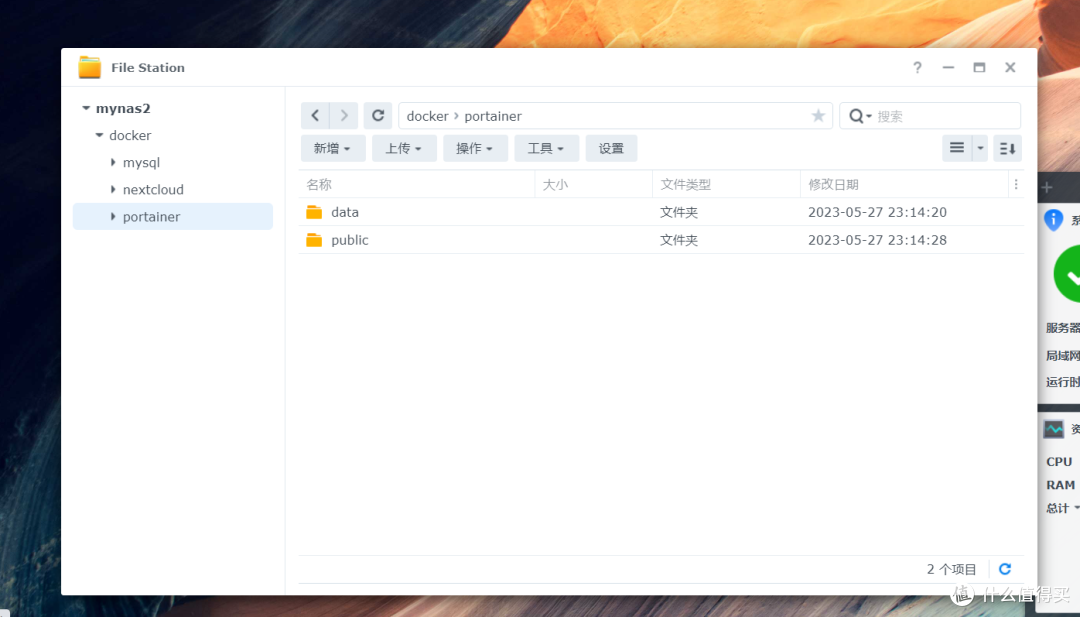Click RAM label in resource widget
Viewport: 1080px width, 617px height.
1061,485
